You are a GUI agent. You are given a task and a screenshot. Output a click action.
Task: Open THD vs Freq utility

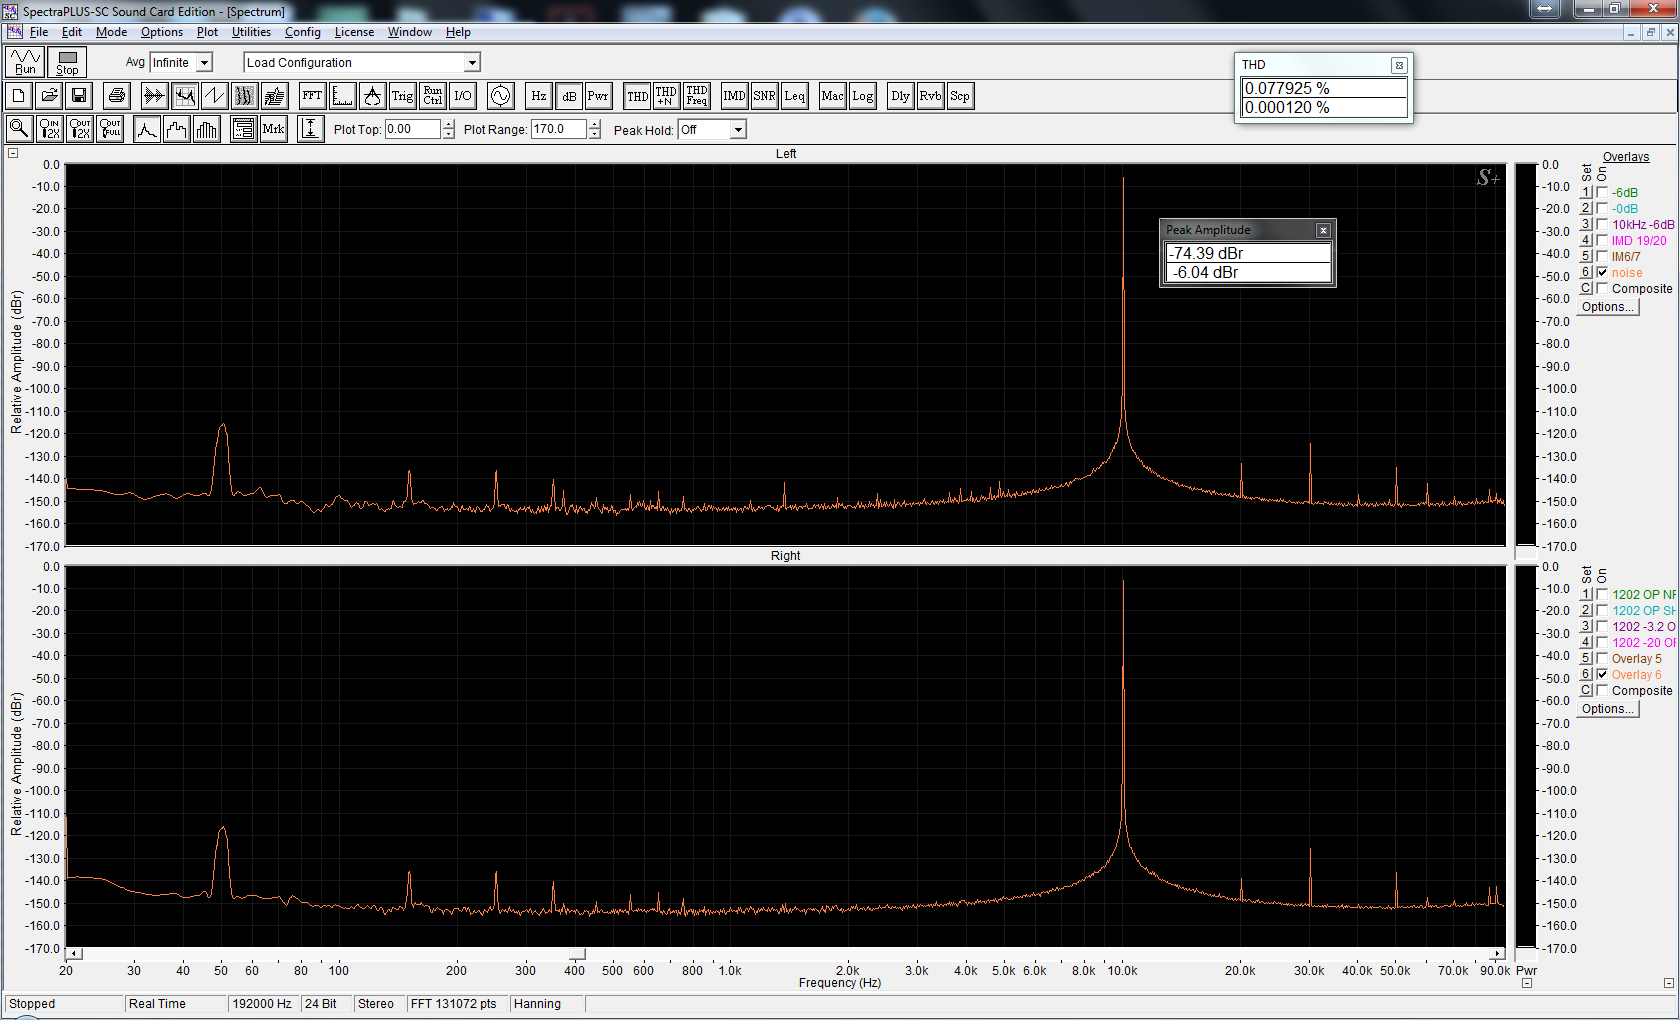[697, 96]
